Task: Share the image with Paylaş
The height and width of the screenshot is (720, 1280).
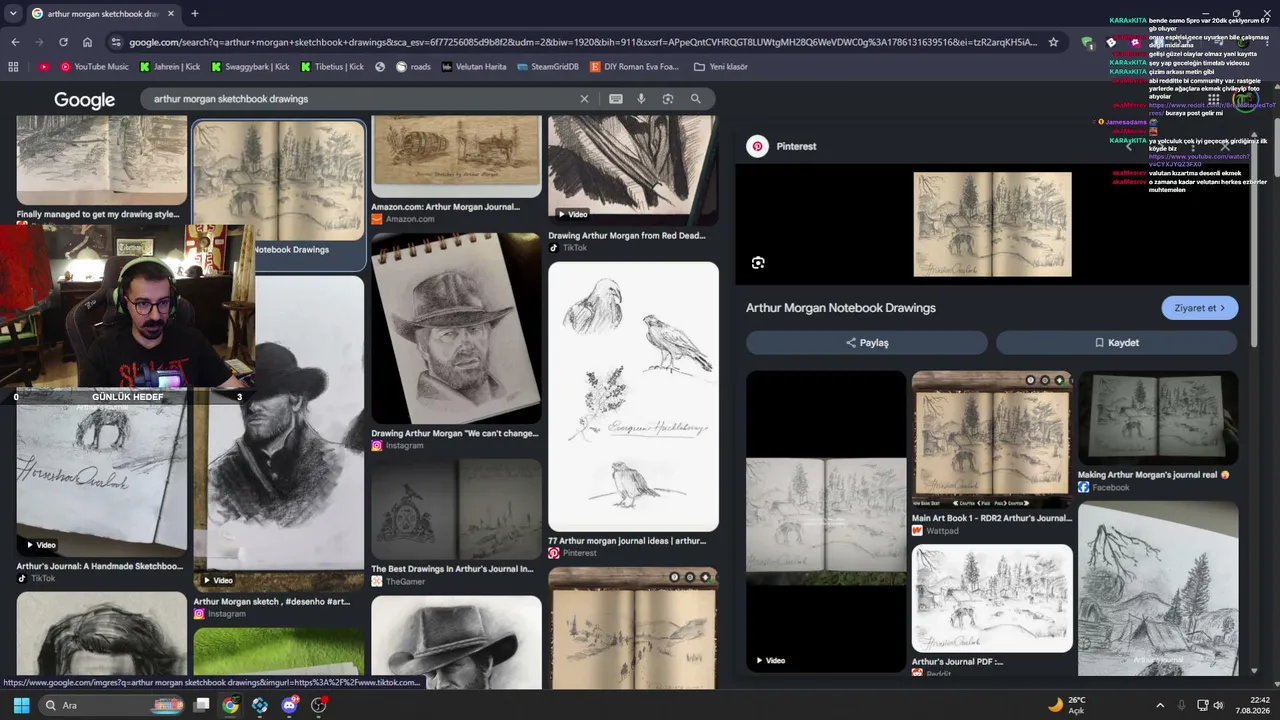Action: point(867,342)
